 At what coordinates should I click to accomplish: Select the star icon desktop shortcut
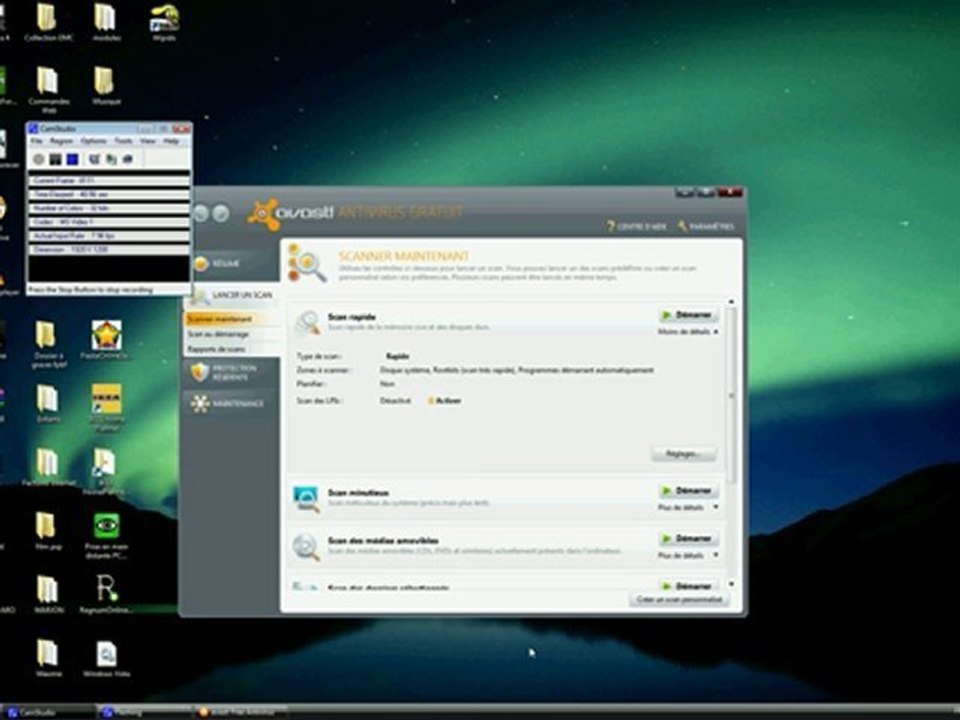click(106, 340)
